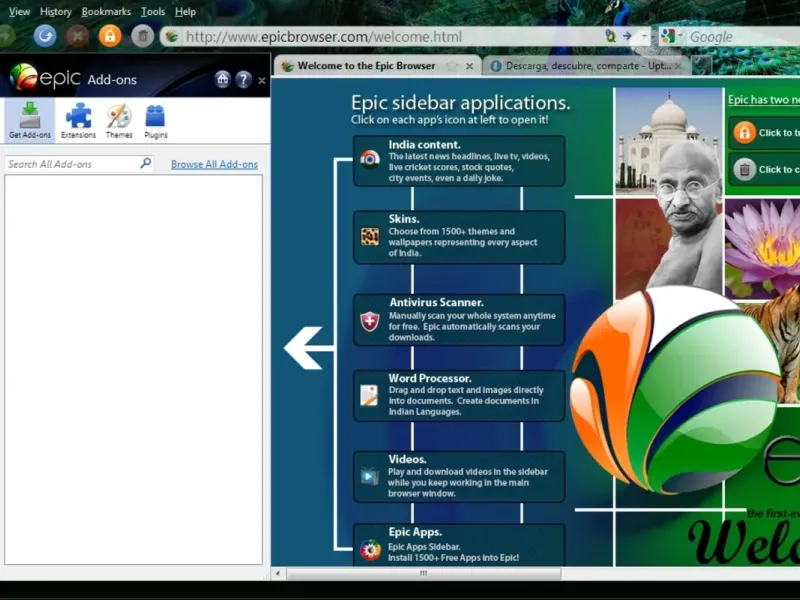Open the Bookmarks menu

(x=106, y=11)
